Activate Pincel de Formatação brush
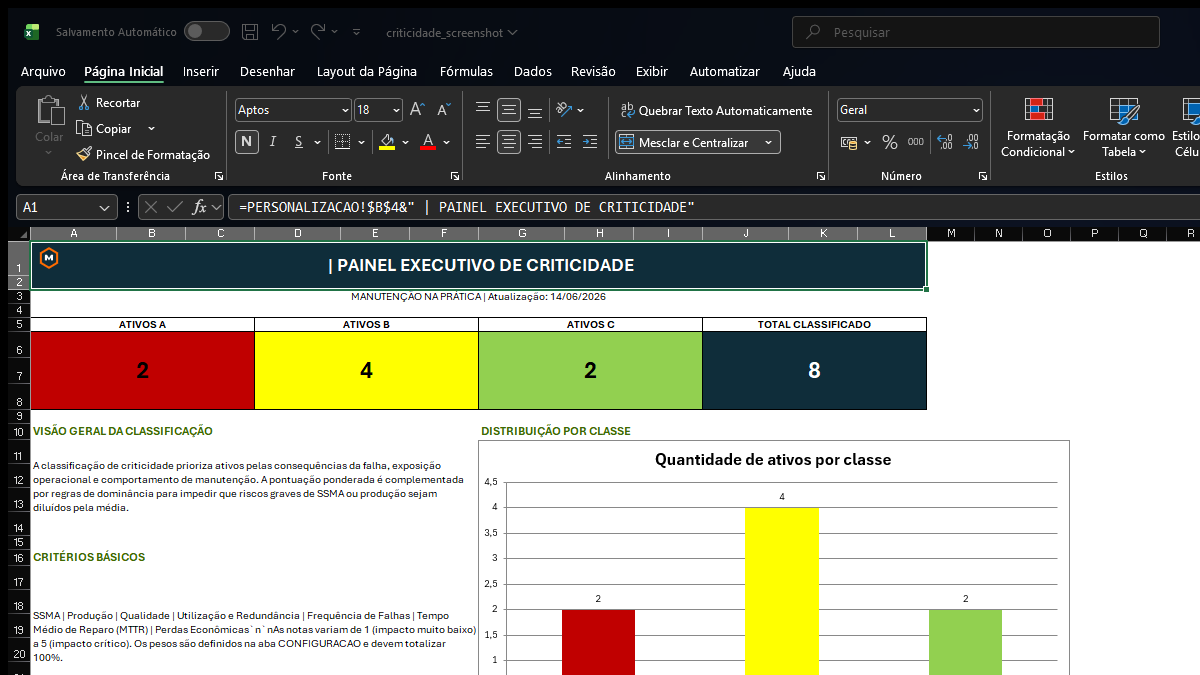This screenshot has width=1200, height=675. point(143,154)
